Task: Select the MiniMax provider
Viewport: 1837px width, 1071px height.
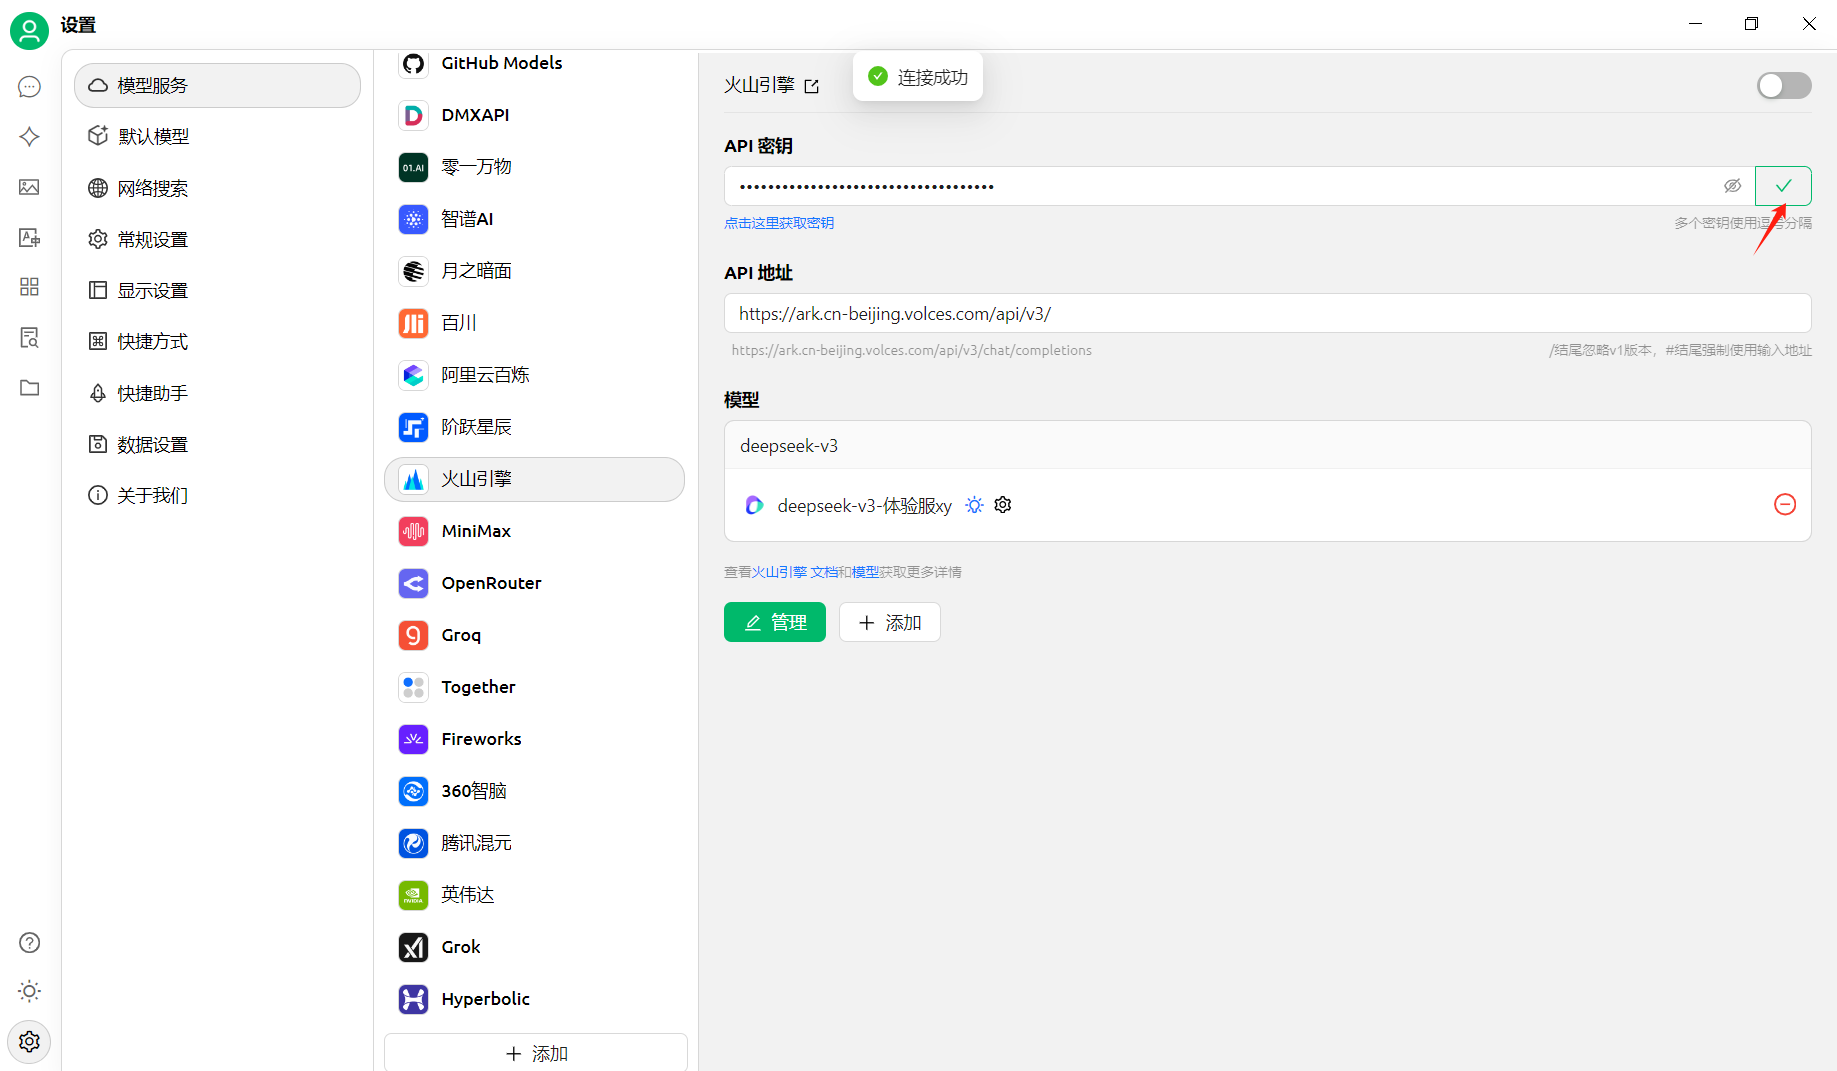Action: tap(535, 531)
